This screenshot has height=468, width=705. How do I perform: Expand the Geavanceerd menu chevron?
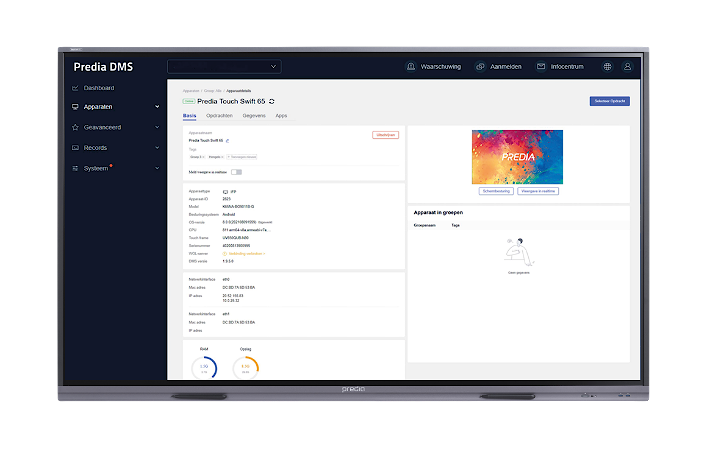click(x=157, y=127)
